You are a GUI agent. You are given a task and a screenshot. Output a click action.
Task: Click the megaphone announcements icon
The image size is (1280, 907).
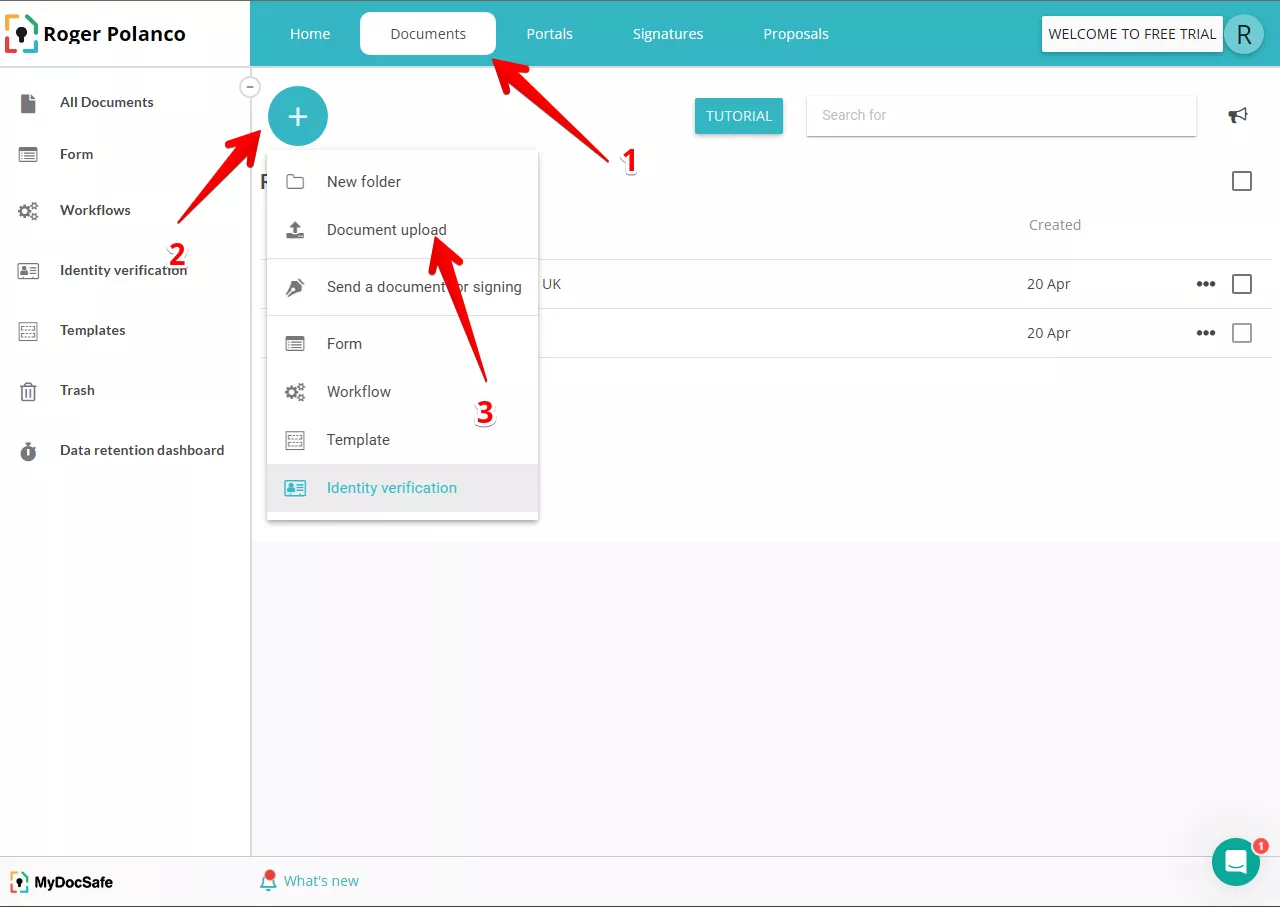coord(1238,115)
